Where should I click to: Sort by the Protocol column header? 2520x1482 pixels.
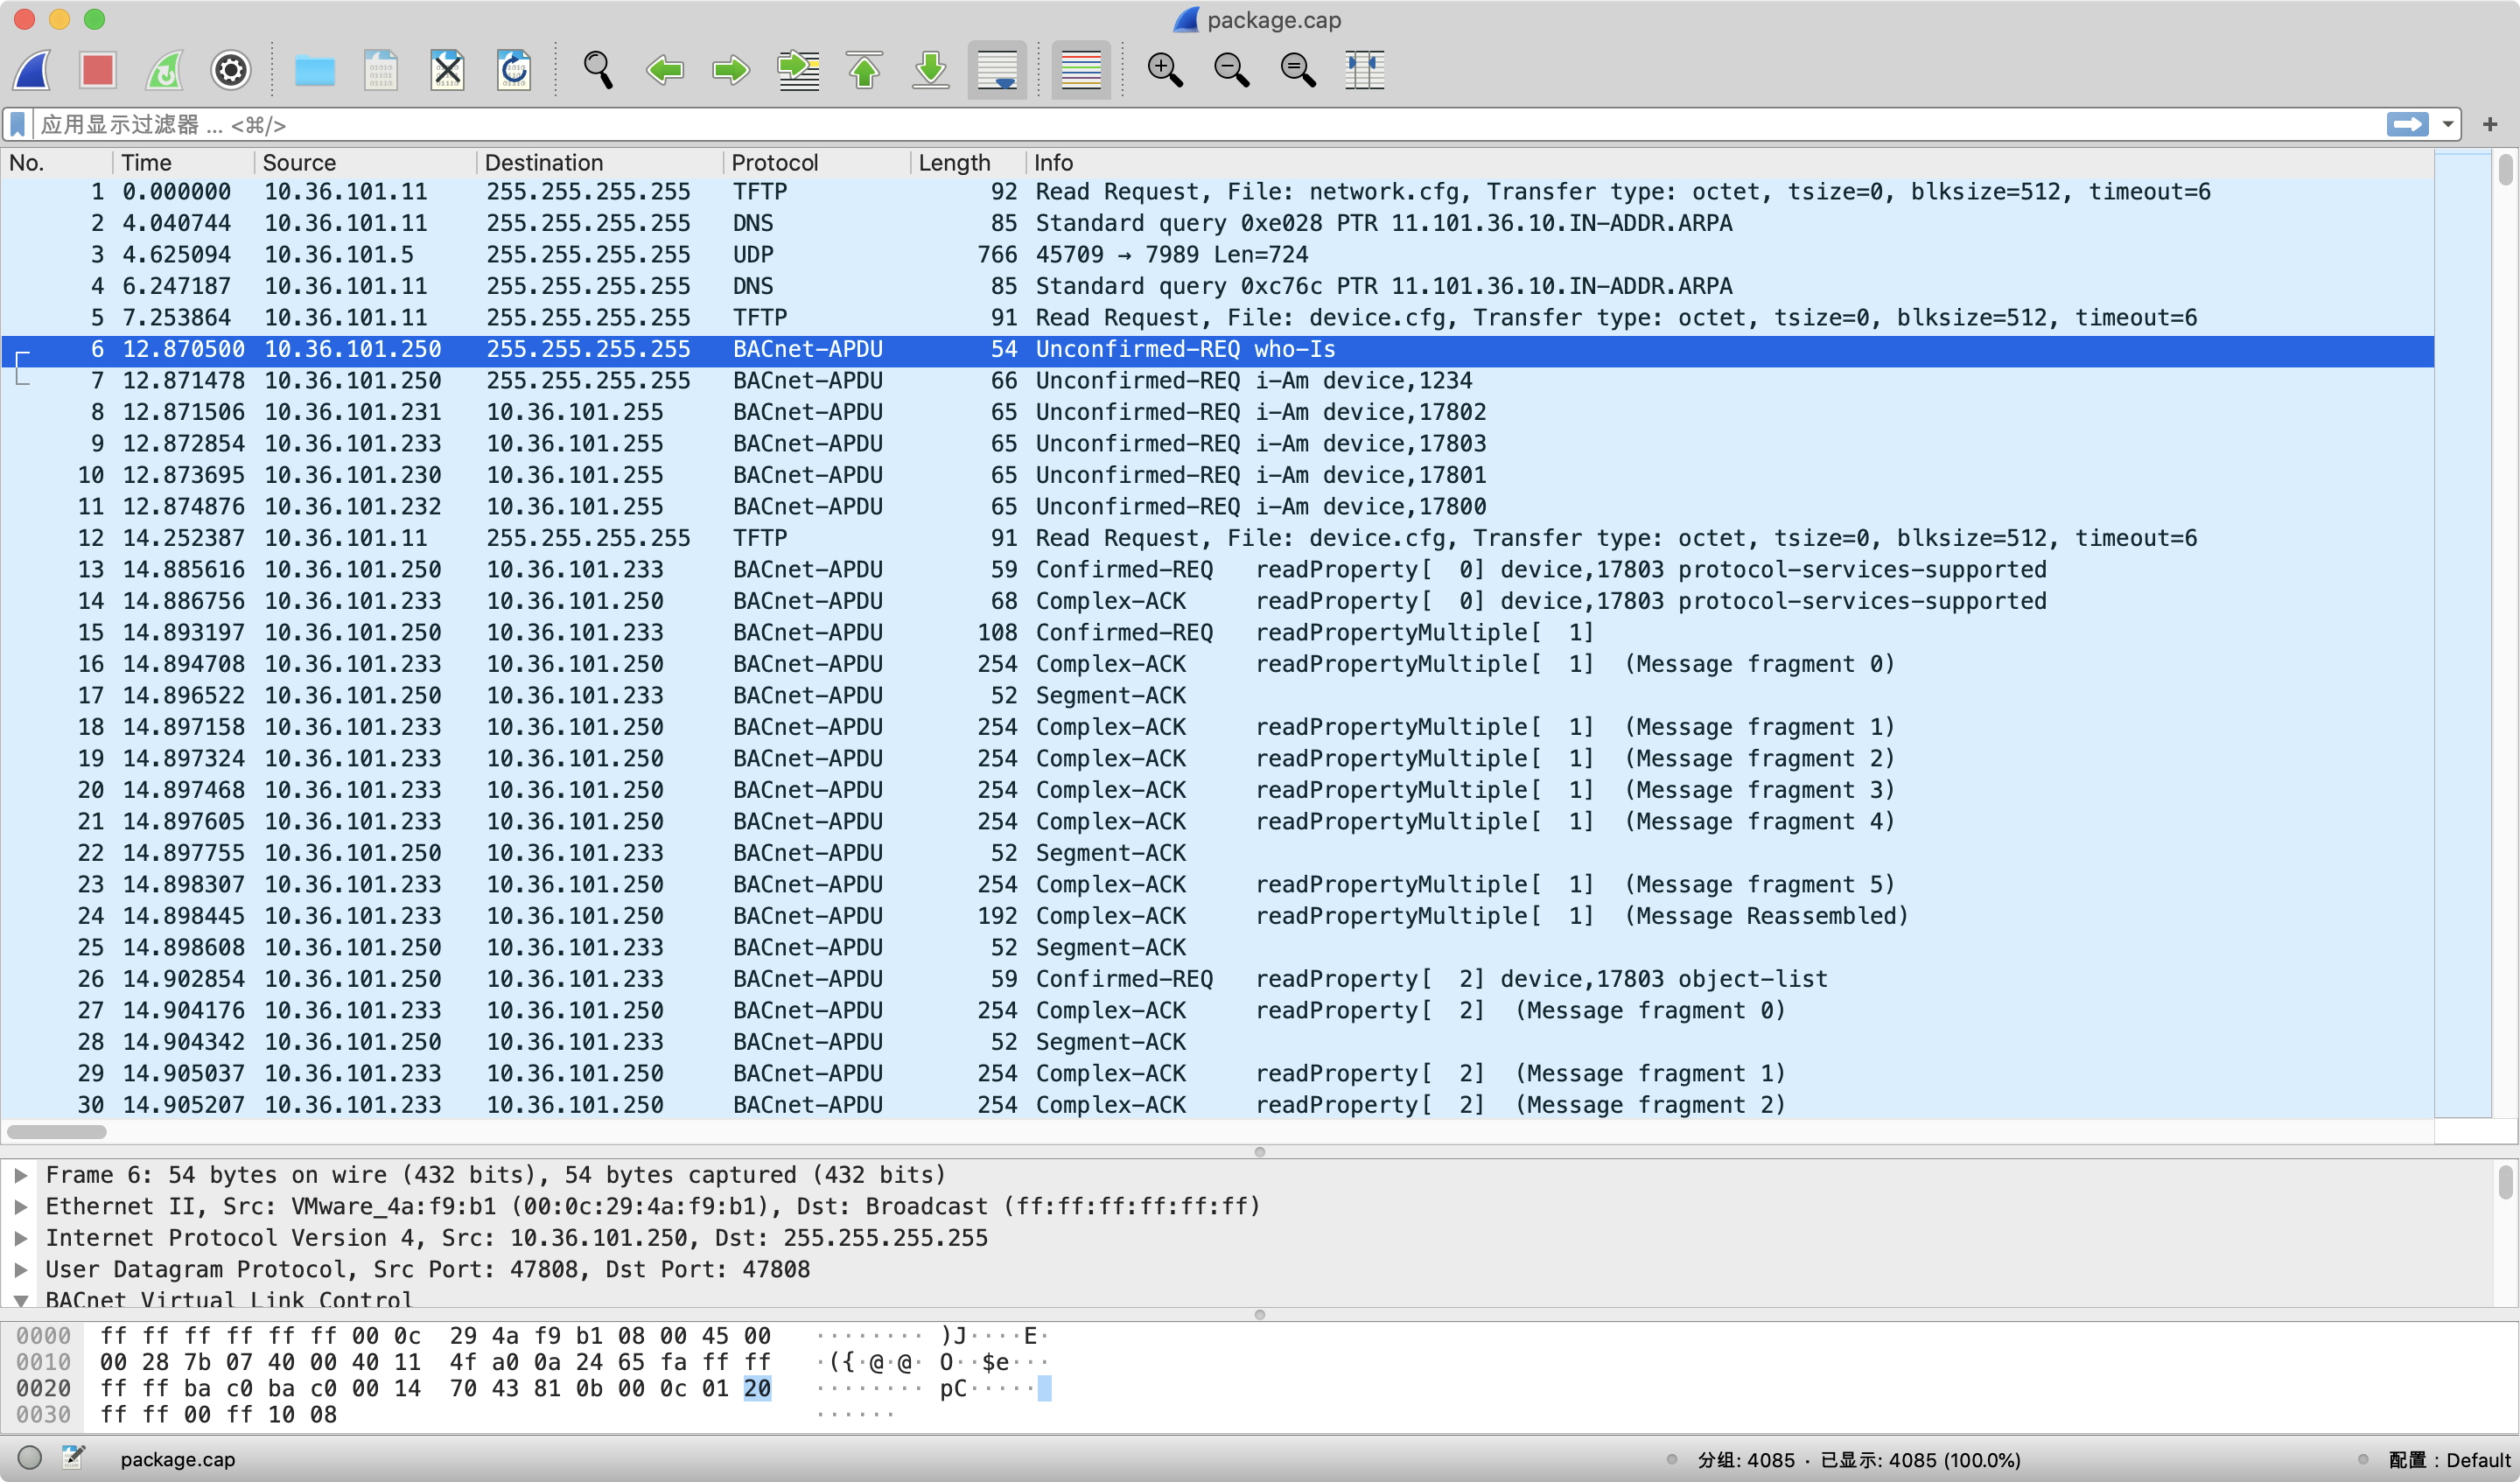tap(817, 163)
